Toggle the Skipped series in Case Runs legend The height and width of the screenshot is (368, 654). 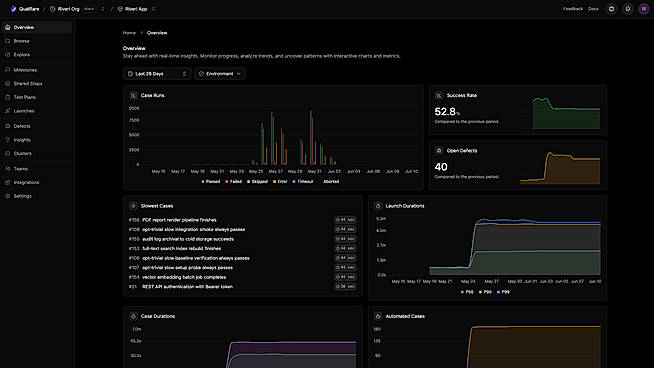pos(257,181)
